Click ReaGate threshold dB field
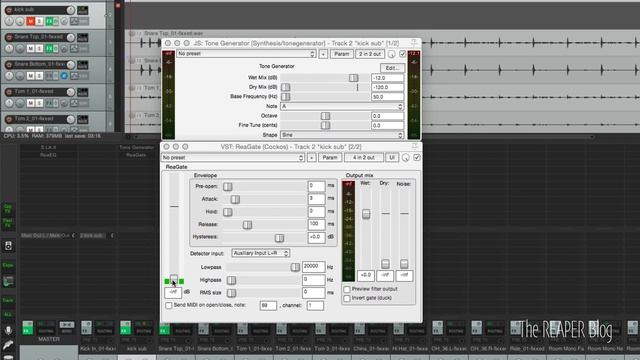The width and height of the screenshot is (640, 360). 173,292
